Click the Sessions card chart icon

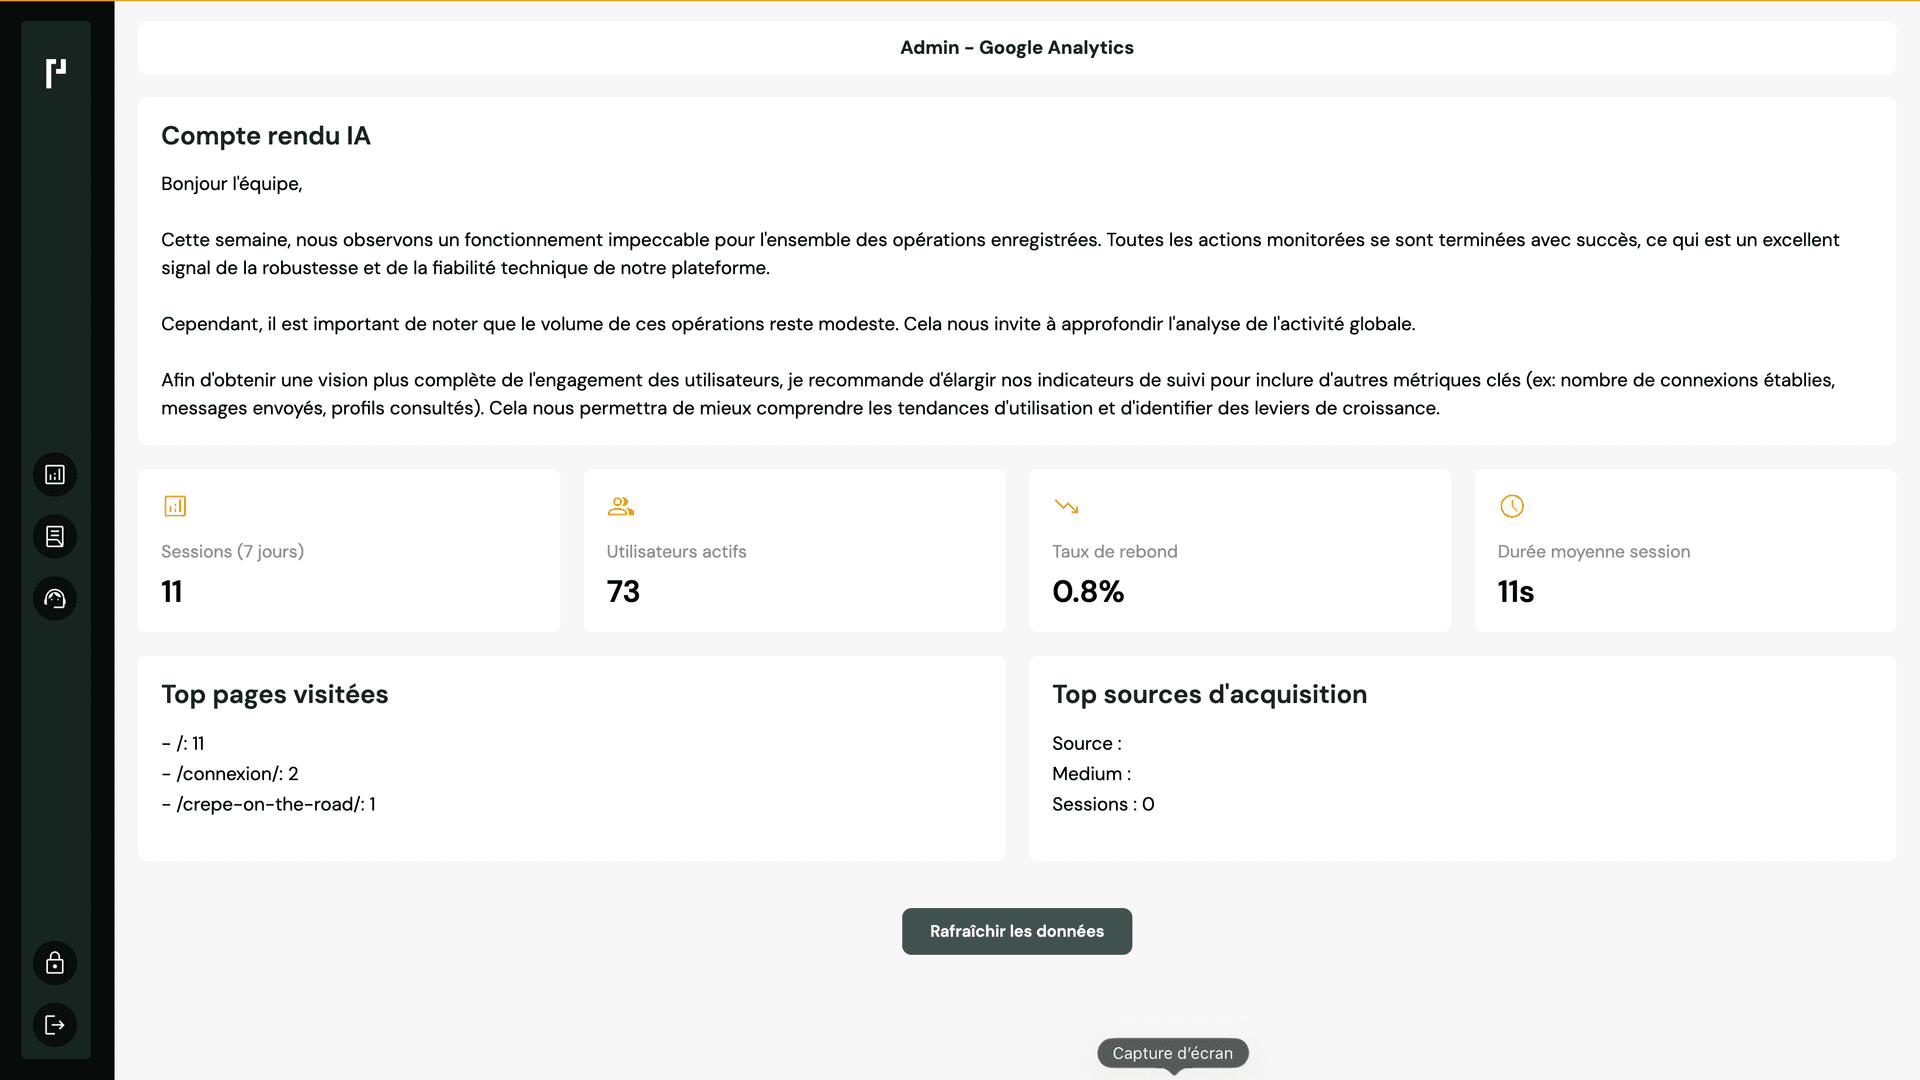175,506
